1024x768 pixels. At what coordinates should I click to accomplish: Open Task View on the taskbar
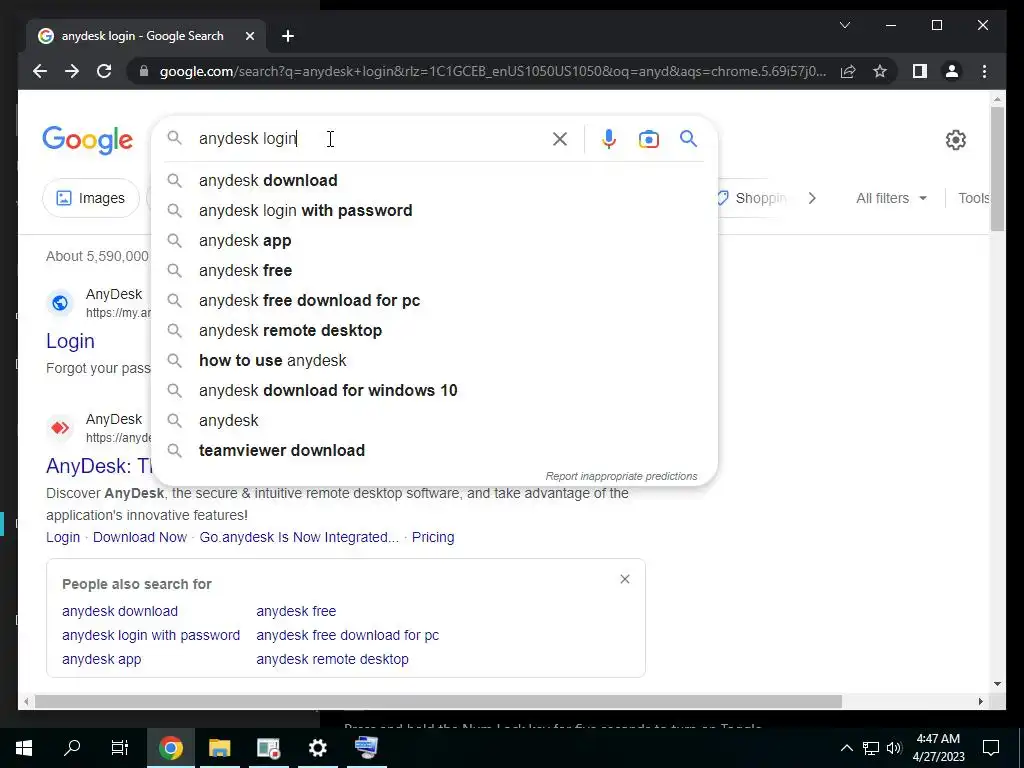click(x=120, y=748)
